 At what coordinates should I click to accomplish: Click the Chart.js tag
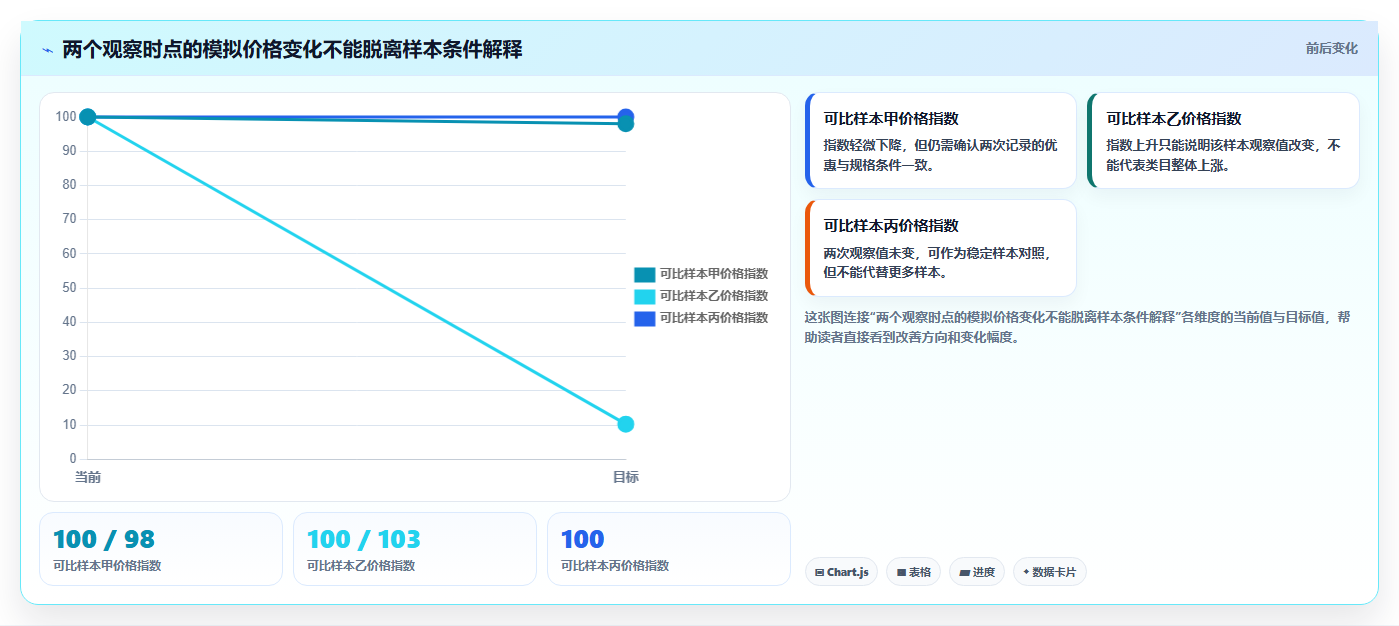pos(841,572)
